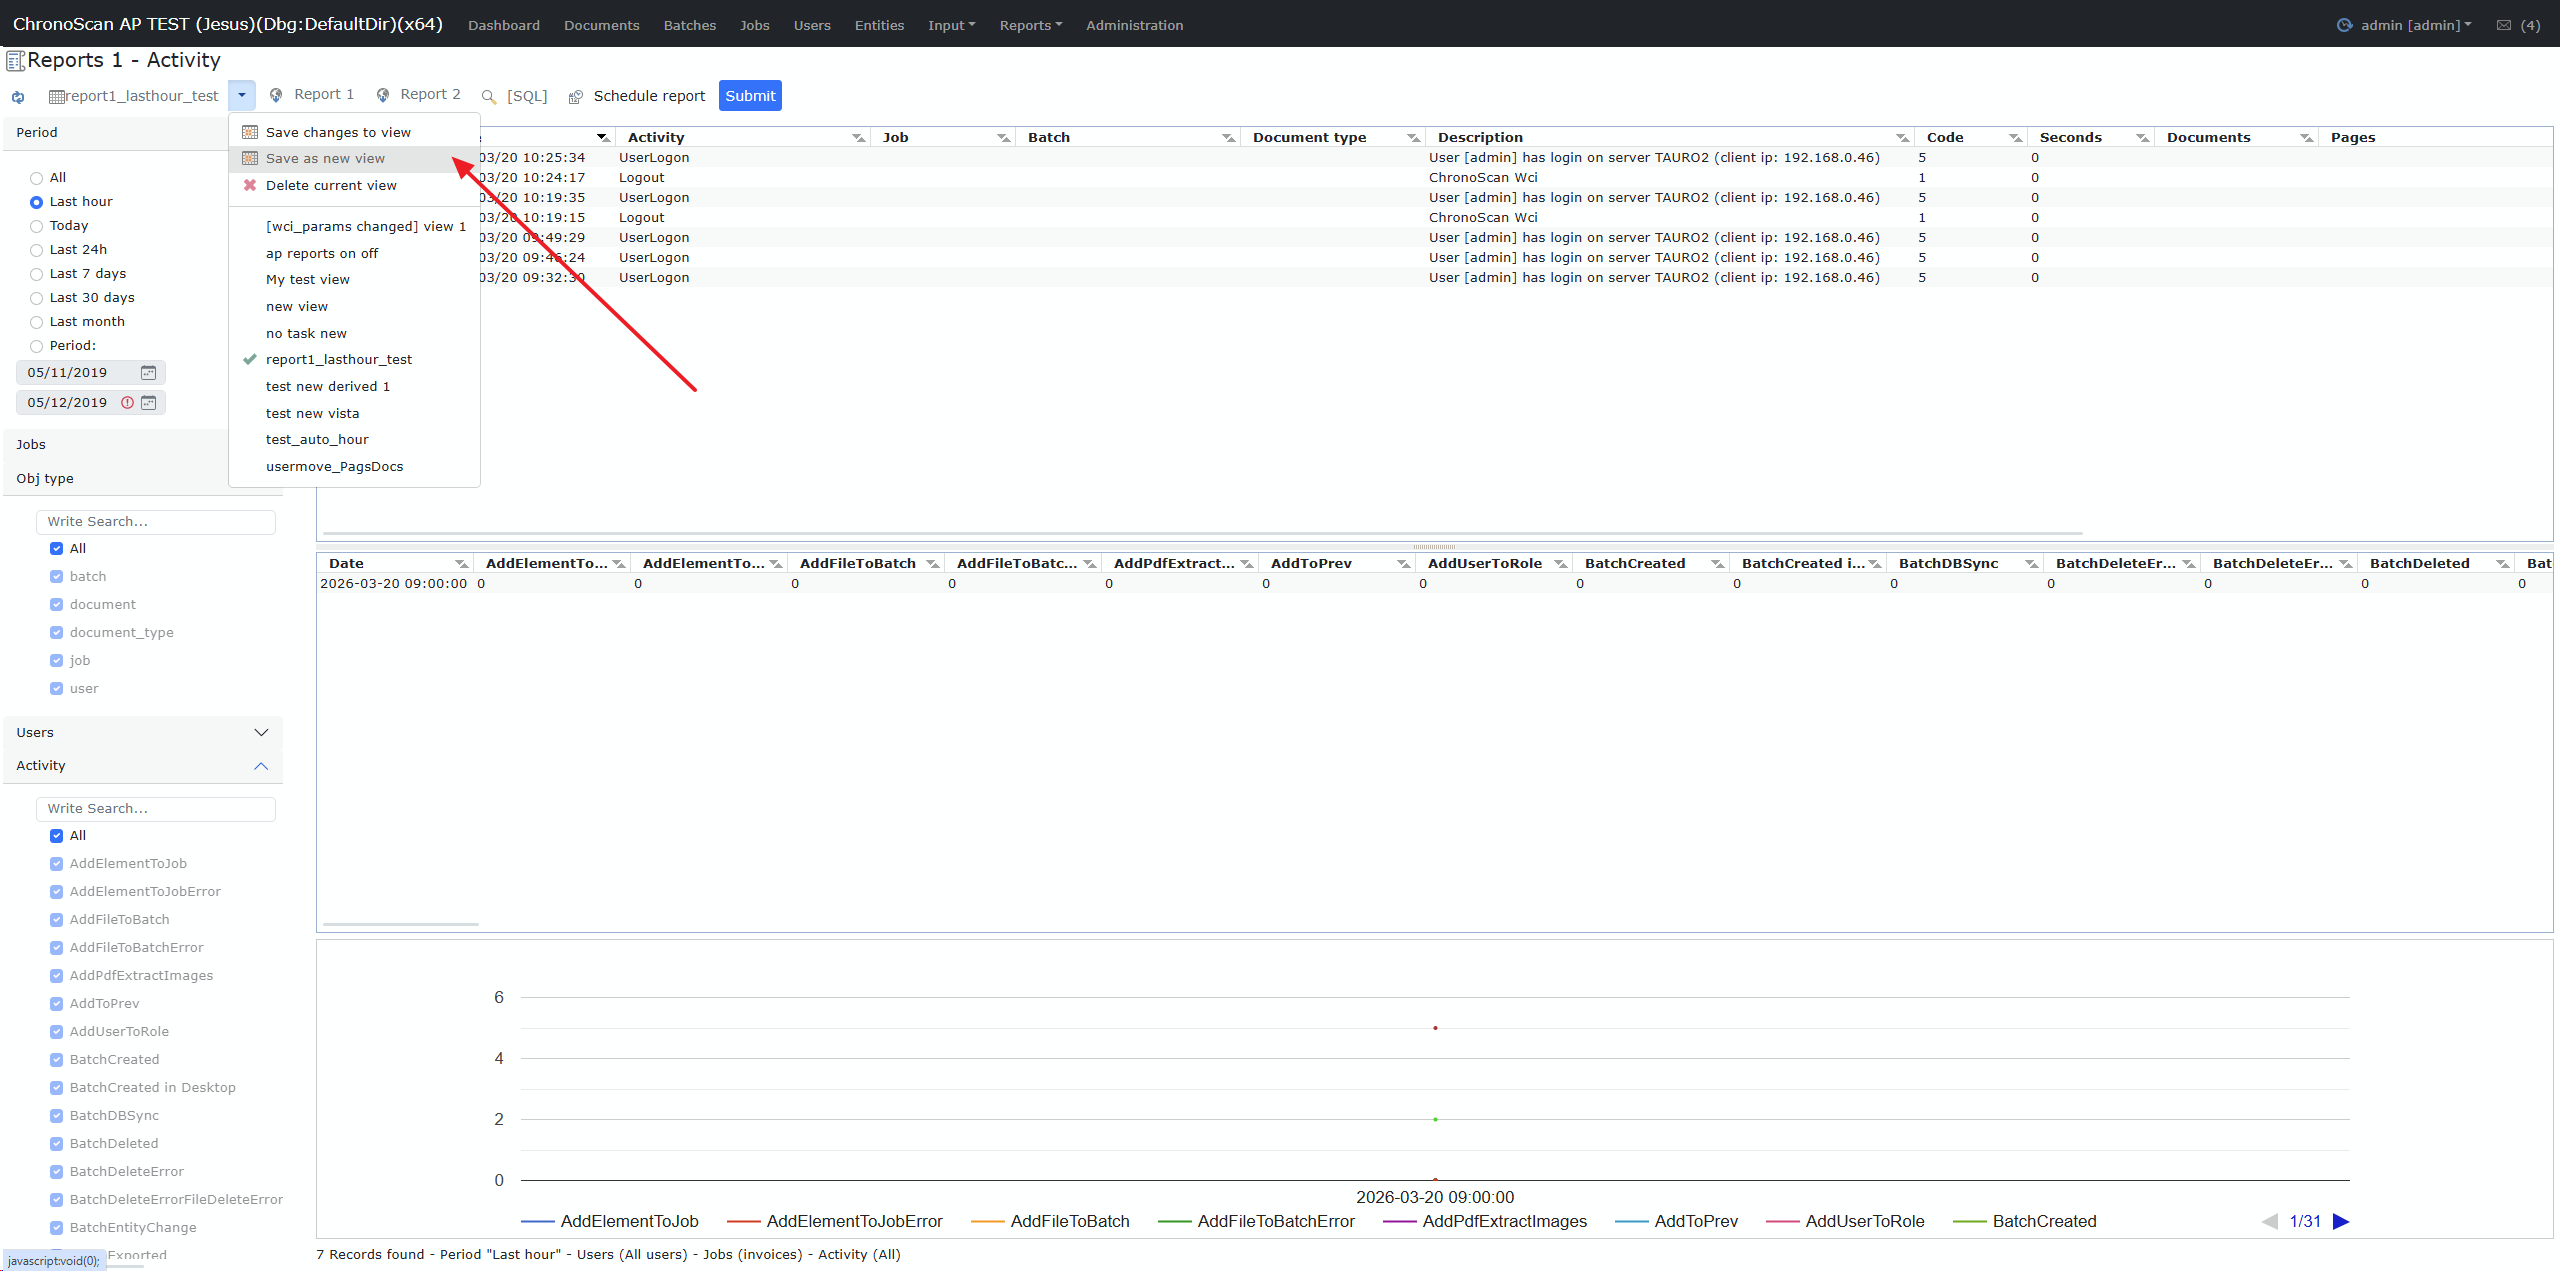
Task: Click the mail envelope icon in top bar
Action: (x=2504, y=25)
